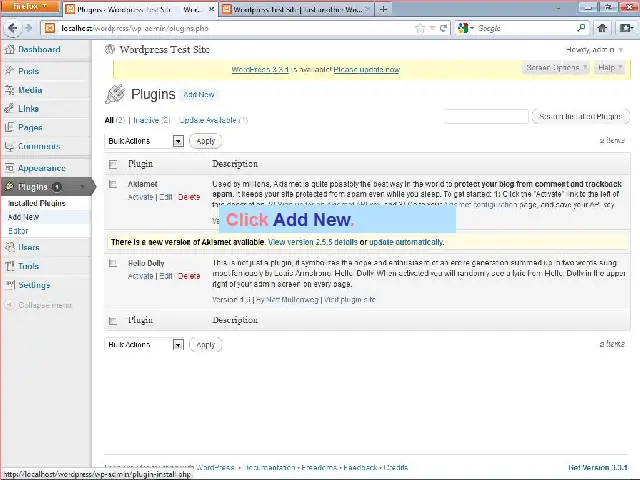Viewport: 640px width, 480px height.
Task: Open the top Bulk Actions dropdown
Action: [145, 141]
